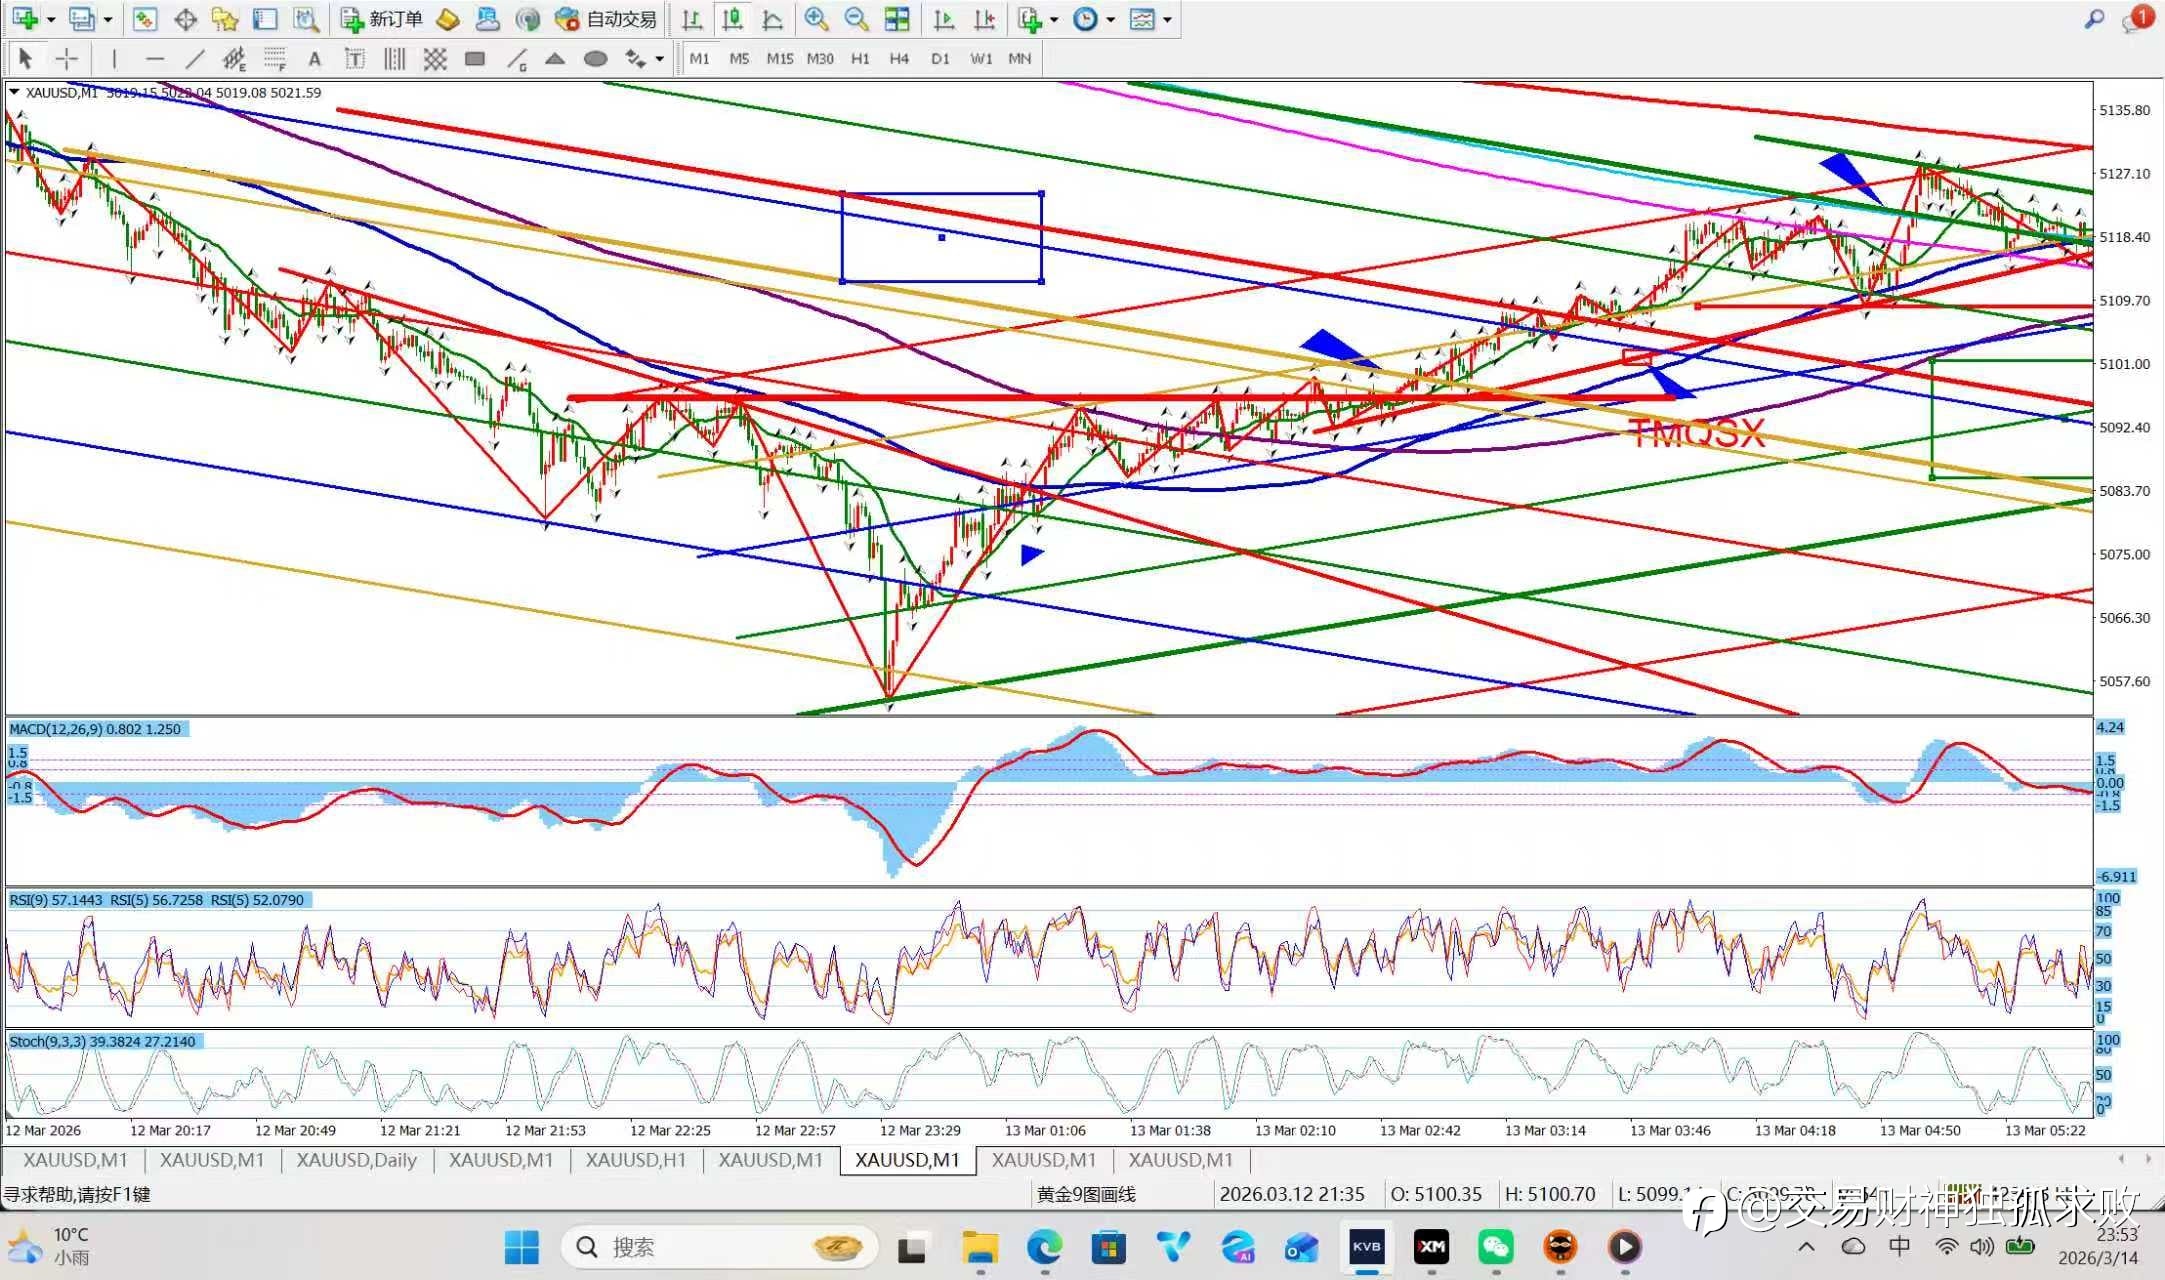Image resolution: width=2165 pixels, height=1280 pixels.
Task: Draw a horizontal line tool
Action: [x=155, y=59]
